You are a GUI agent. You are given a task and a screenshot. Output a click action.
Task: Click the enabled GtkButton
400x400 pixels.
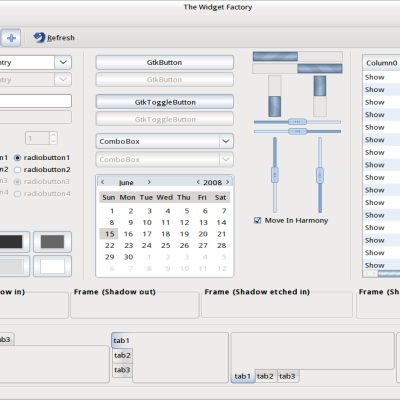point(165,62)
